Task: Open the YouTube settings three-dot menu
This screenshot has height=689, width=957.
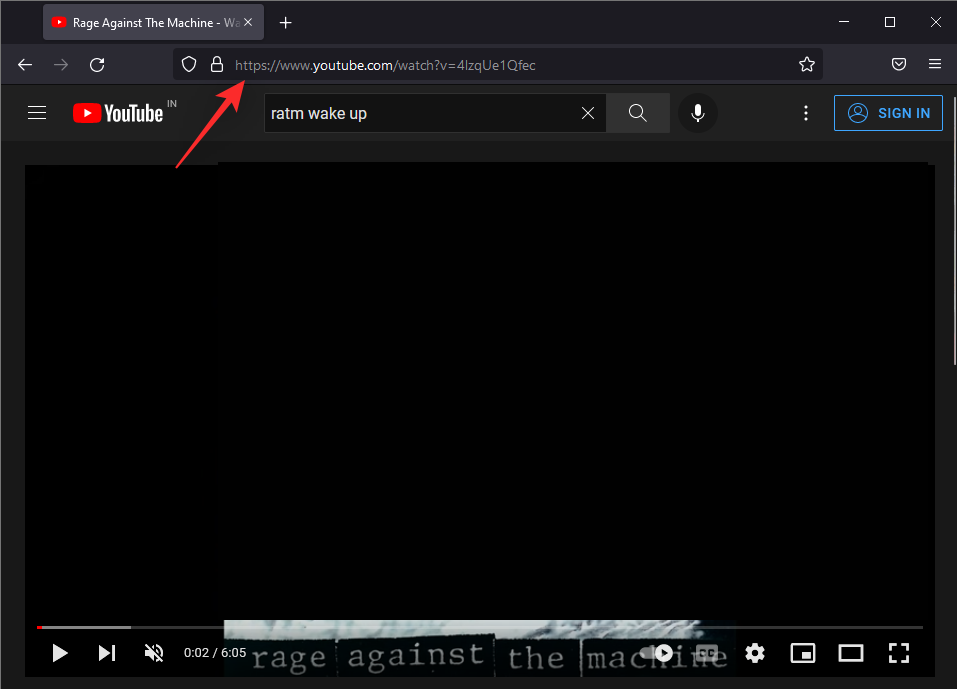Action: click(806, 113)
